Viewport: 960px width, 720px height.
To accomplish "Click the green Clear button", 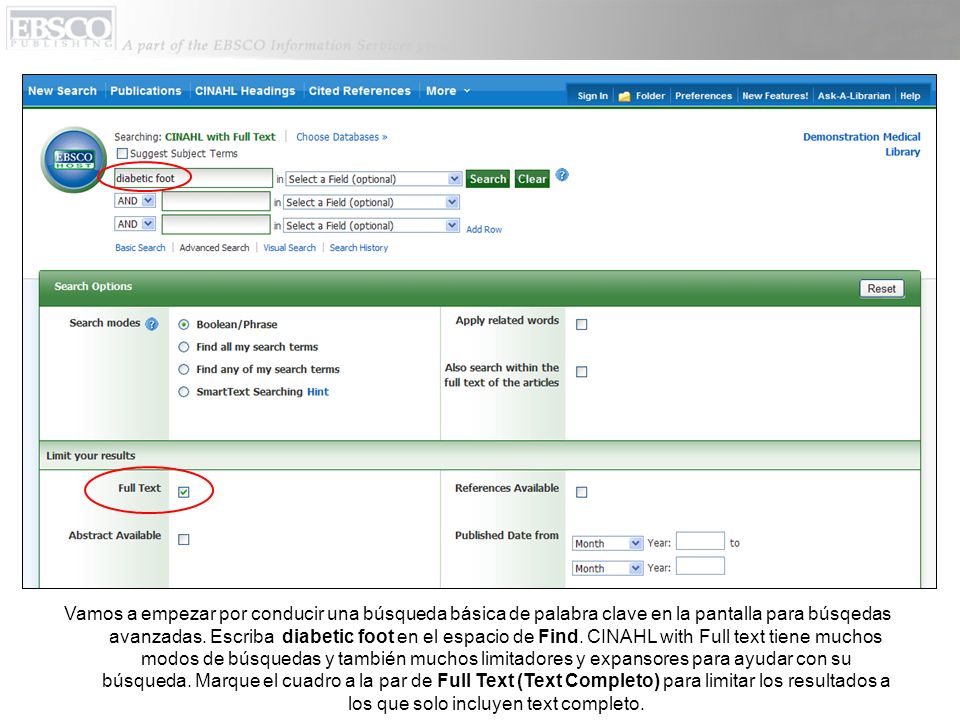I will [x=532, y=179].
